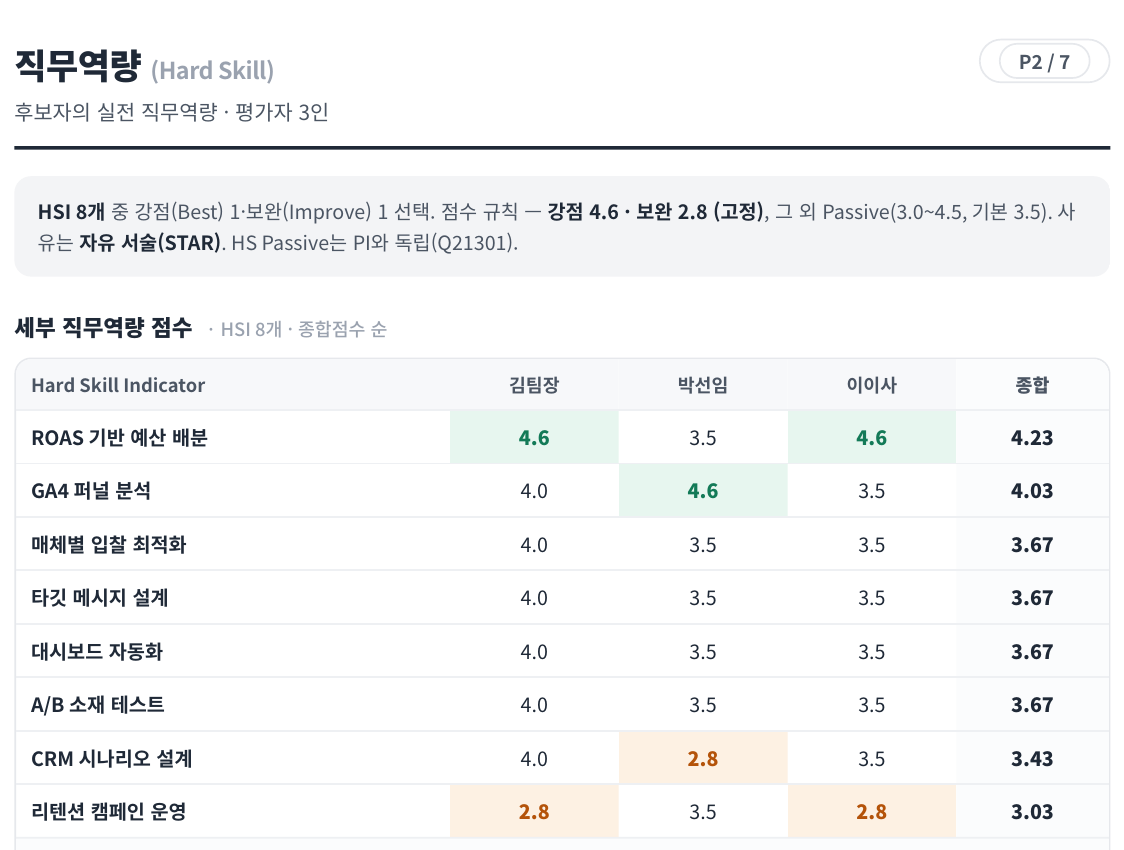The height and width of the screenshot is (850, 1124).
Task: Click the 3.67 total for 타깃 메시지 설계
Action: pyautogui.click(x=1032, y=598)
